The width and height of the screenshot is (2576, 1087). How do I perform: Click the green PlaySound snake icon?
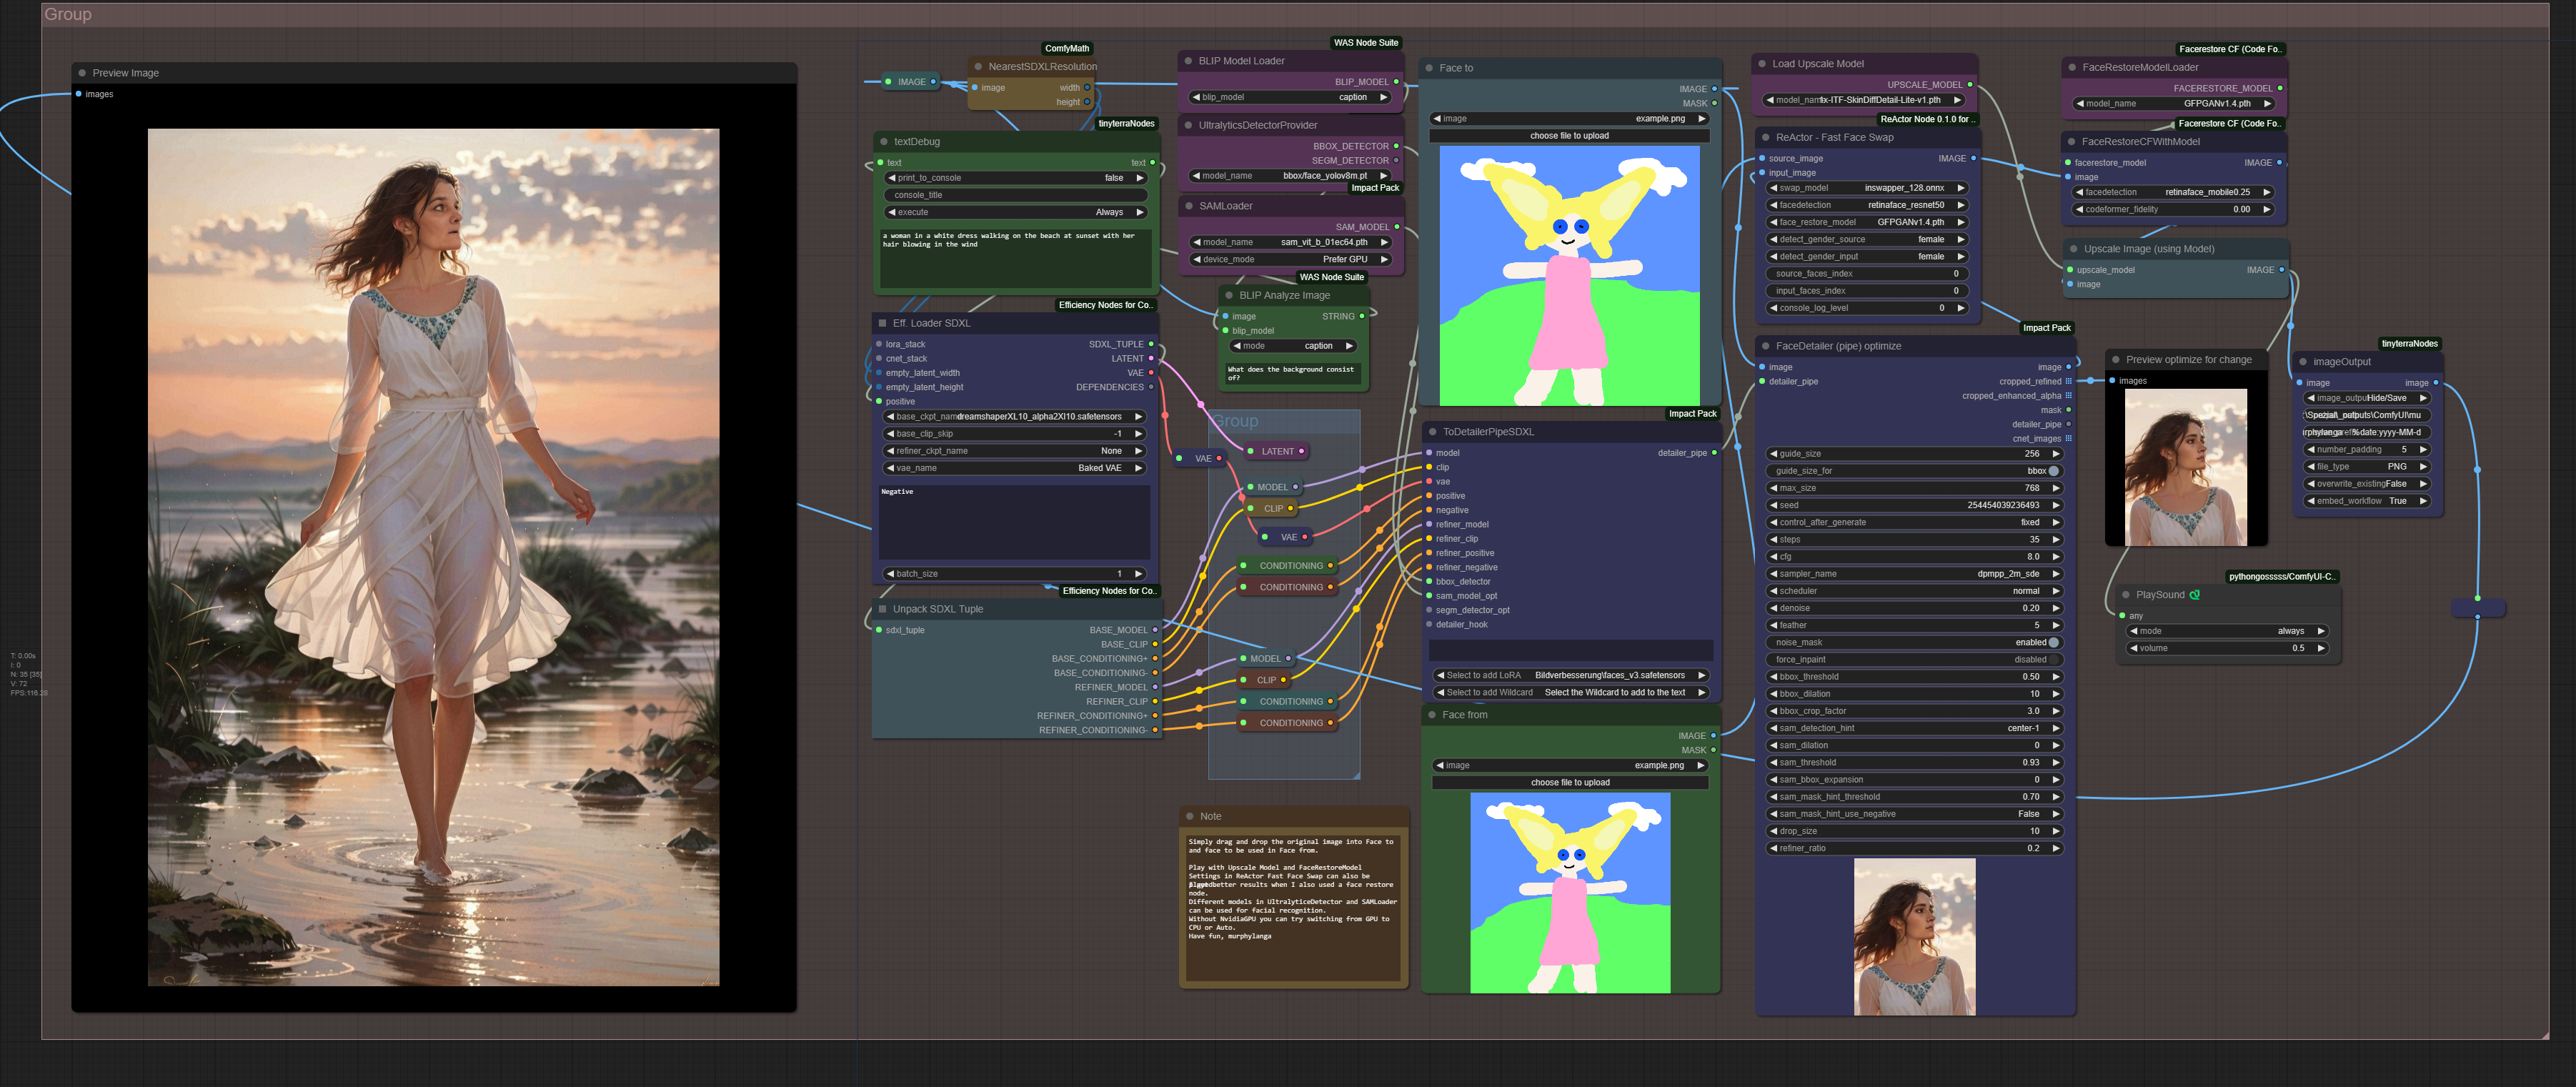click(x=2194, y=595)
